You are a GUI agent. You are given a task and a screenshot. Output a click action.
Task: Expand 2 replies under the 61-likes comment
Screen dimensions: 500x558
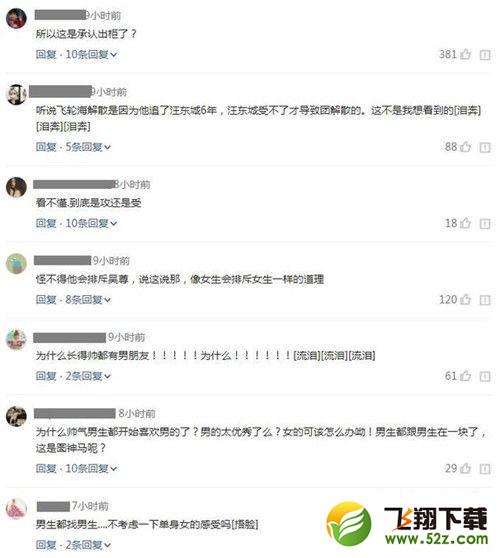[88, 376]
